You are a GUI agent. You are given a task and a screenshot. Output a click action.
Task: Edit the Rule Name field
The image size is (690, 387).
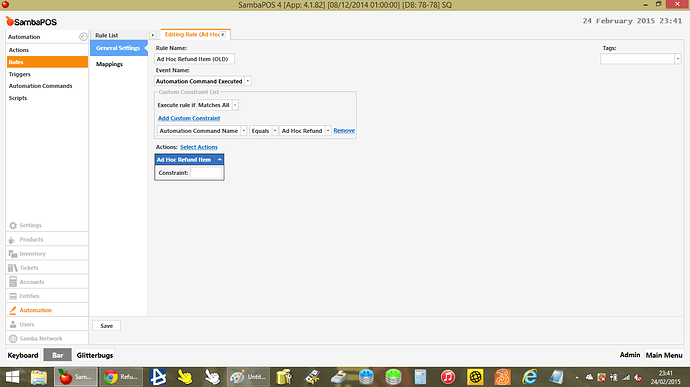(x=194, y=59)
